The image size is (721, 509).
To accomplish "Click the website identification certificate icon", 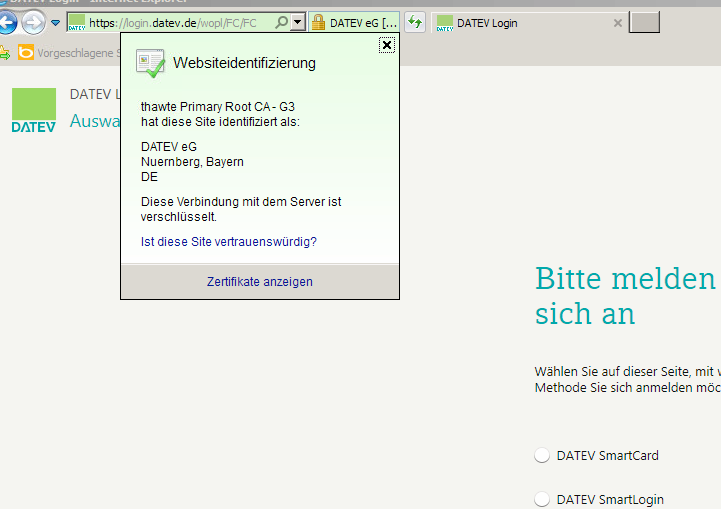I will tap(150, 63).
